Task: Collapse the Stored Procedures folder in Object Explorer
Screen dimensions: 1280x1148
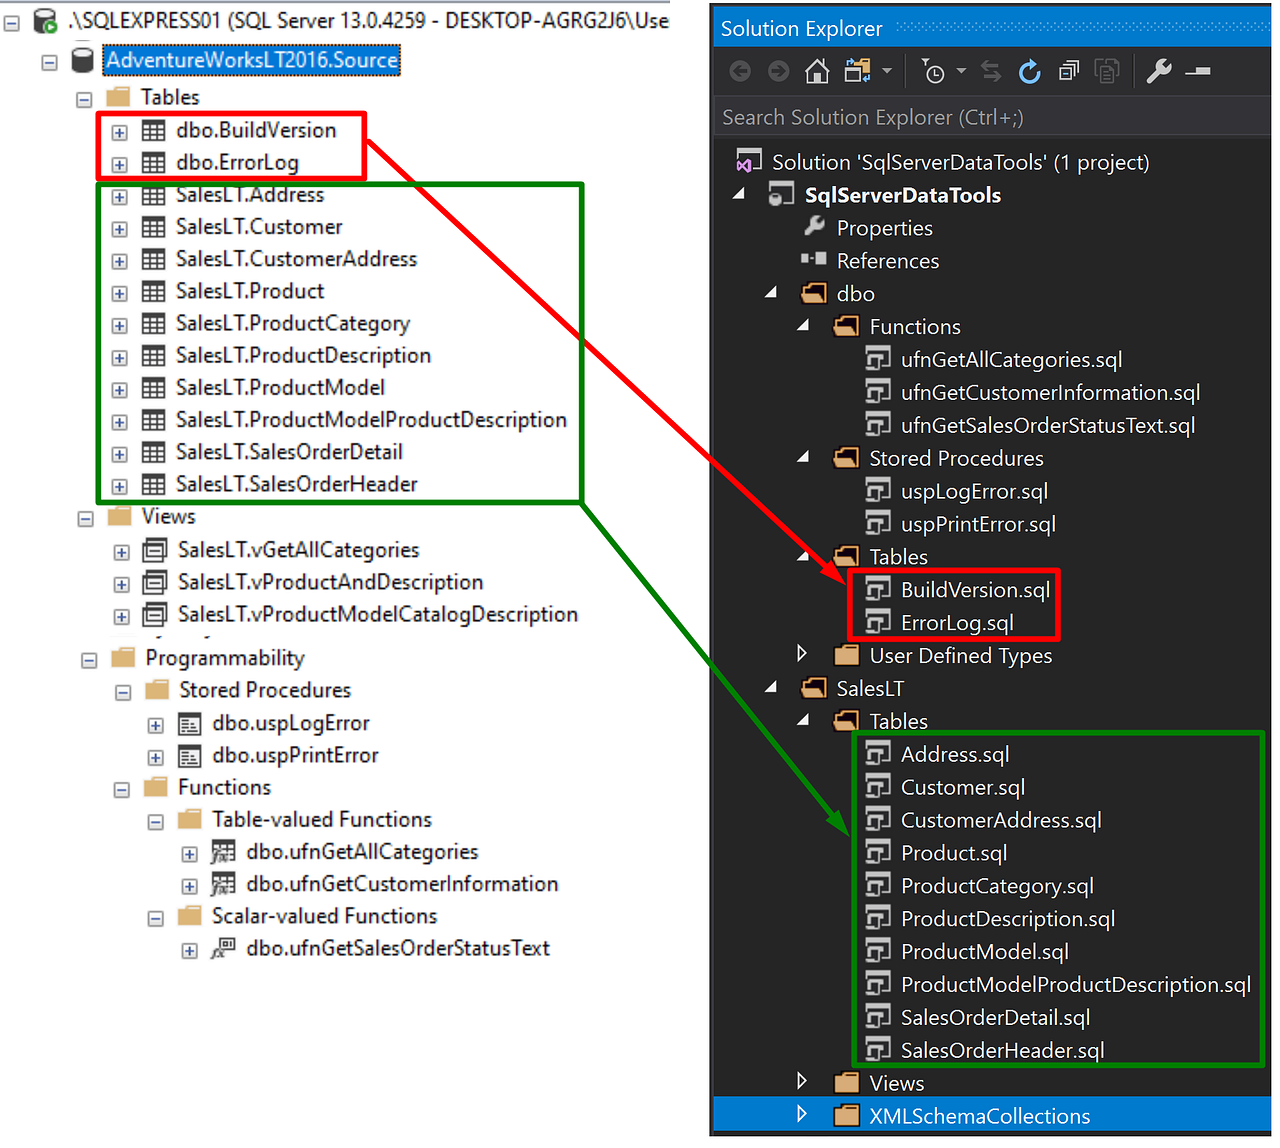Action: [123, 692]
